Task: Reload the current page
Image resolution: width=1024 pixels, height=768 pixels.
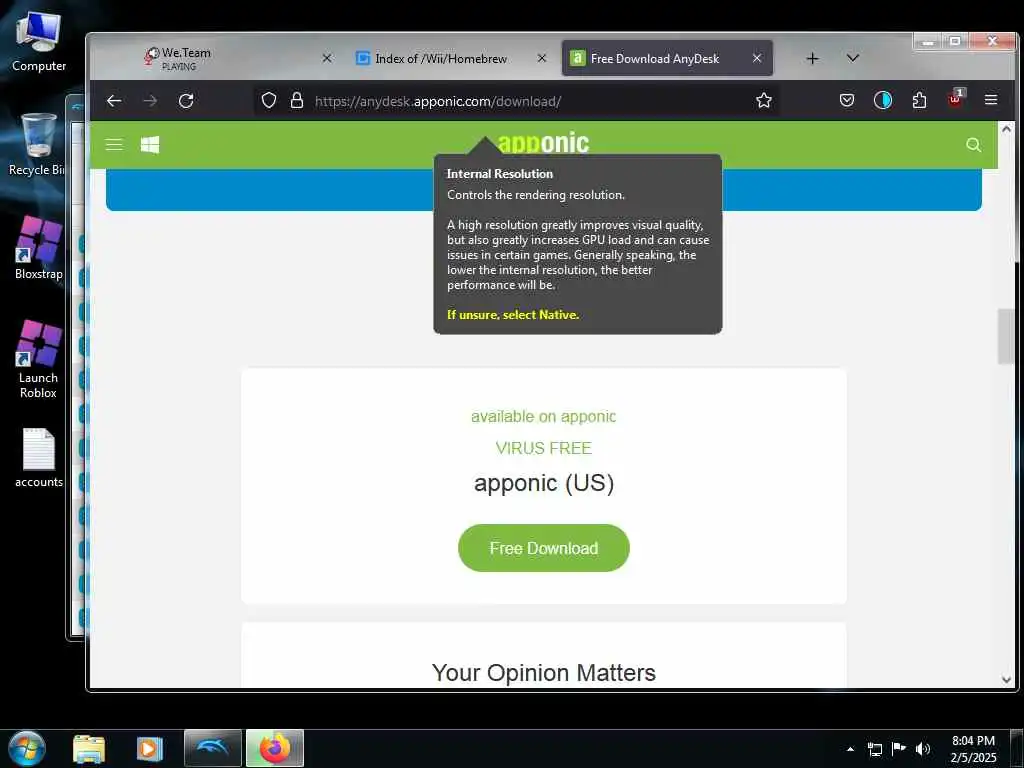Action: 186,101
